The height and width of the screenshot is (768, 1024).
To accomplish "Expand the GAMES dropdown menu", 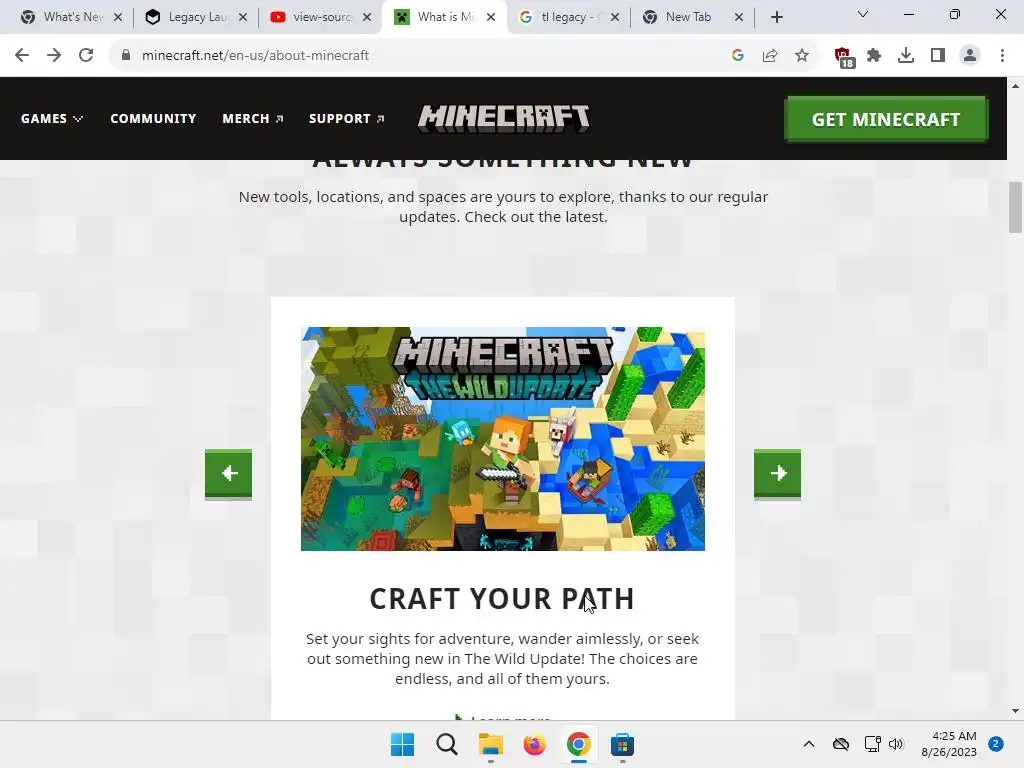I will point(52,119).
